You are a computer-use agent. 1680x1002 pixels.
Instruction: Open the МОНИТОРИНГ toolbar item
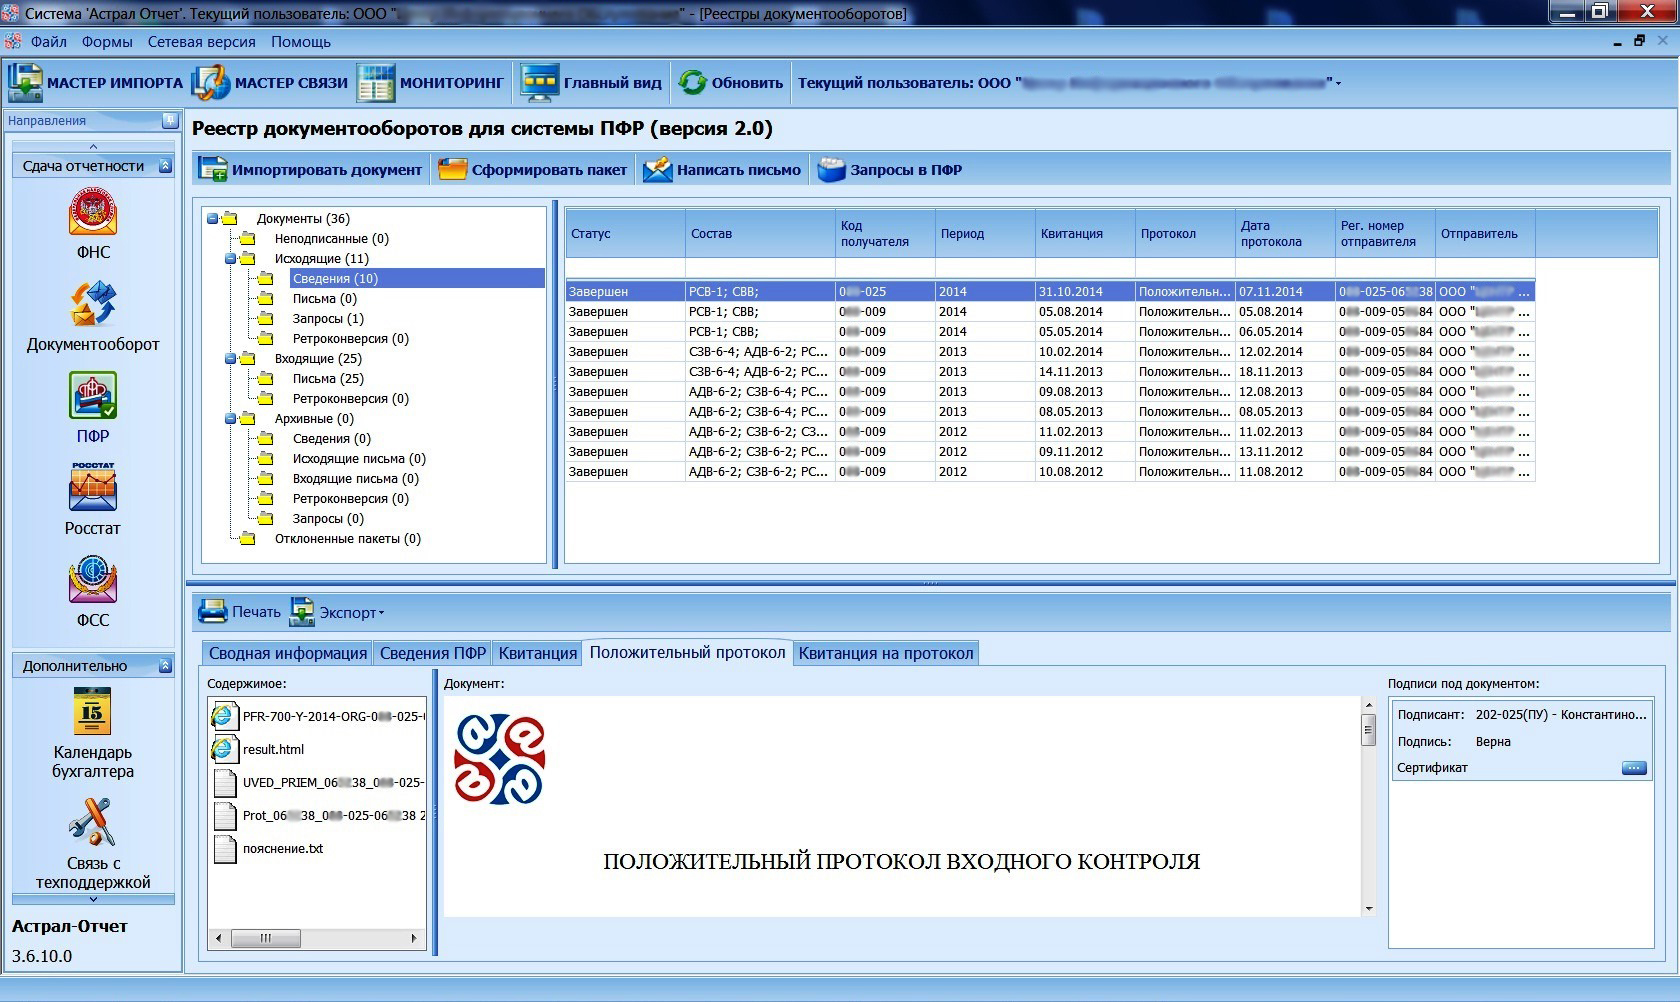[431, 83]
